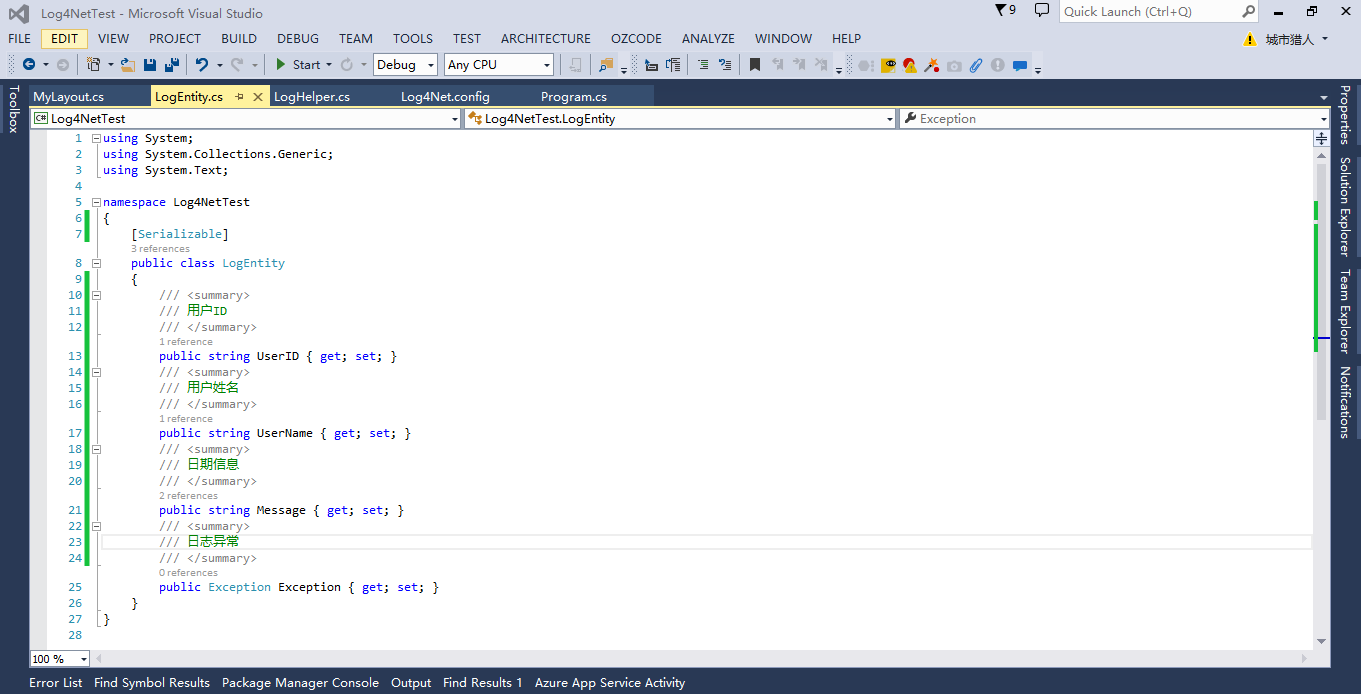The height and width of the screenshot is (694, 1361).
Task: Click the account warning triangle icon
Action: (1250, 40)
